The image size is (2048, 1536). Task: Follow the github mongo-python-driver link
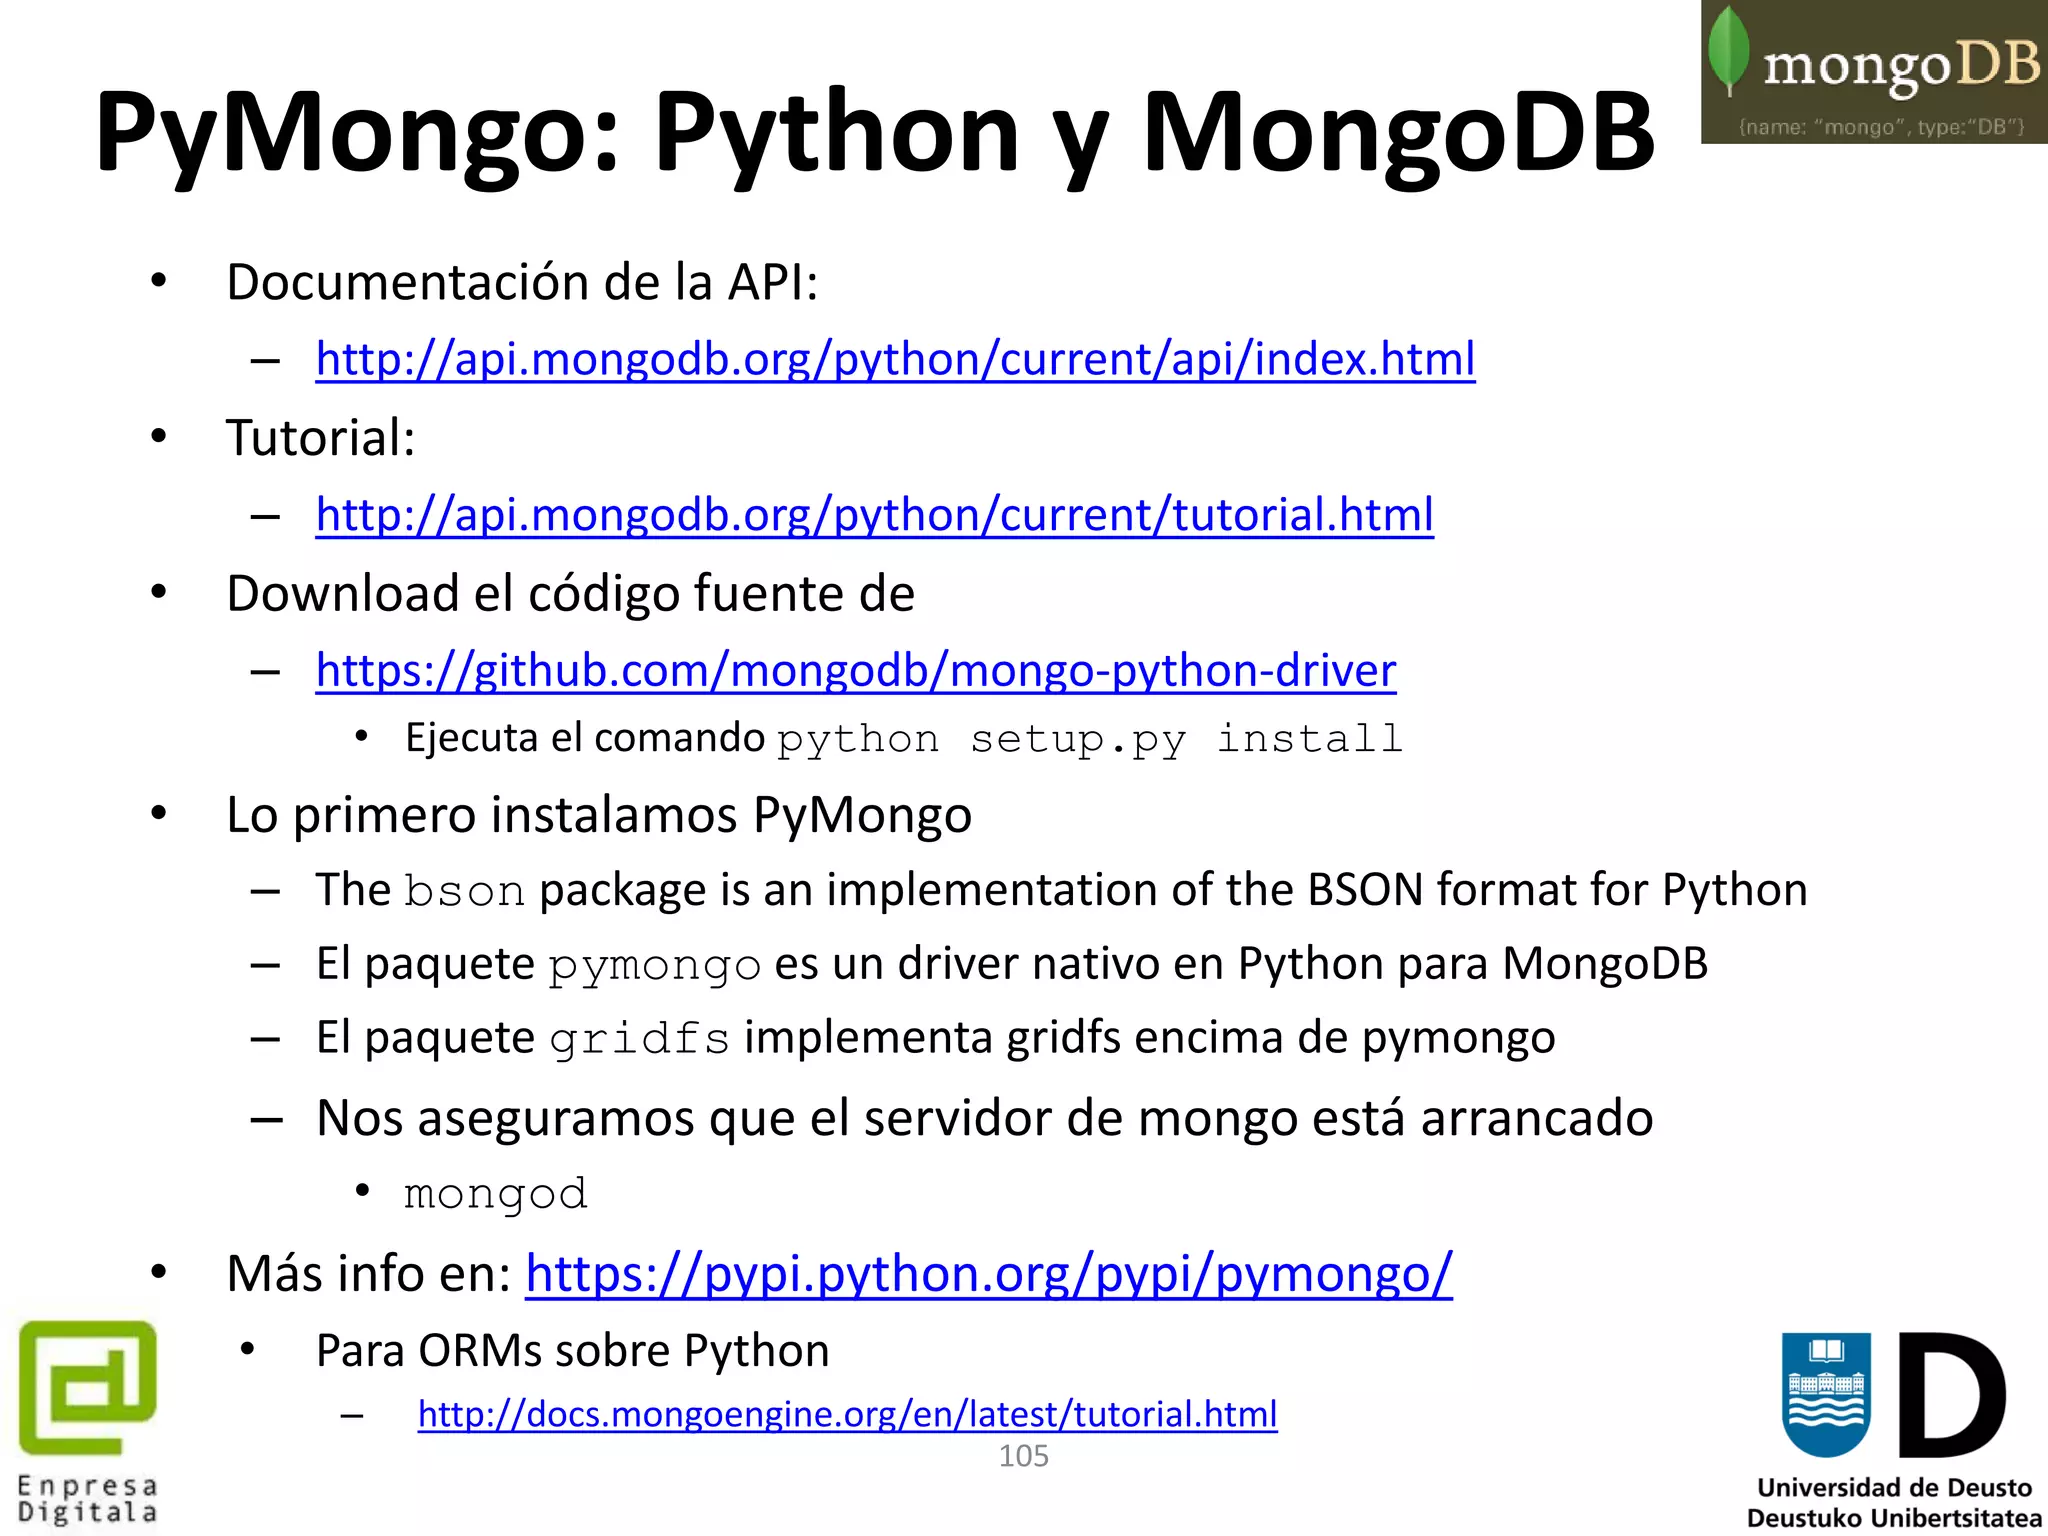click(x=855, y=671)
